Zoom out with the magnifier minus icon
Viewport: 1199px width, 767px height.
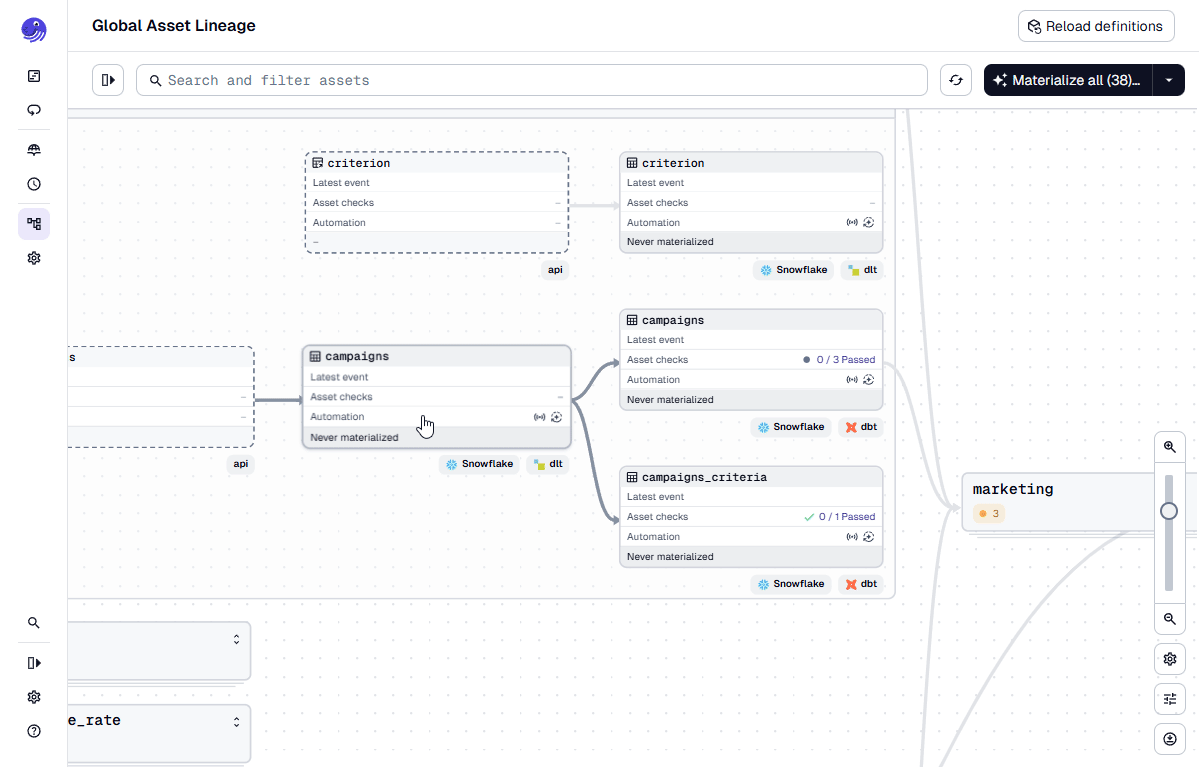1169,620
